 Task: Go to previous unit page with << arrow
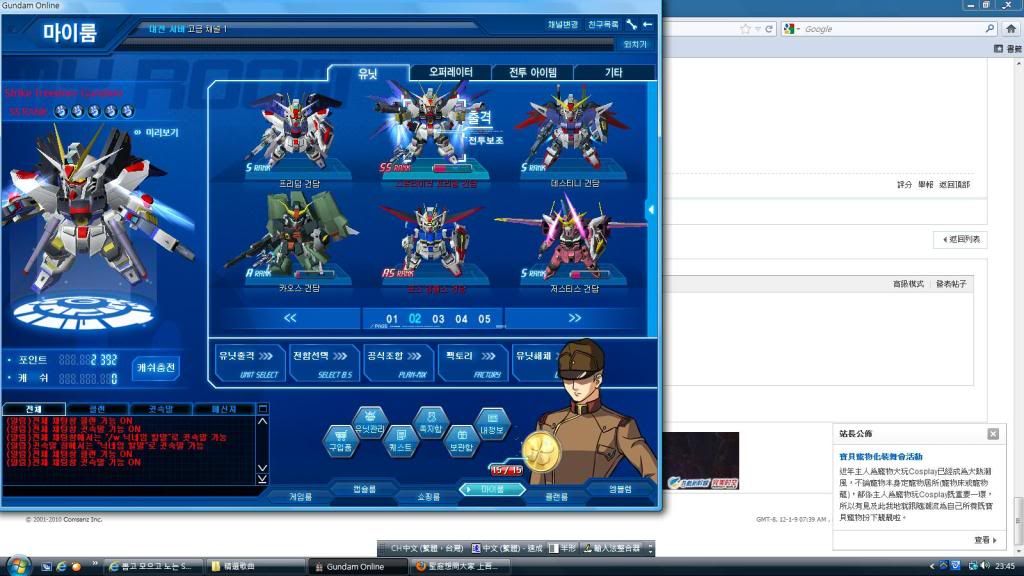(290, 318)
